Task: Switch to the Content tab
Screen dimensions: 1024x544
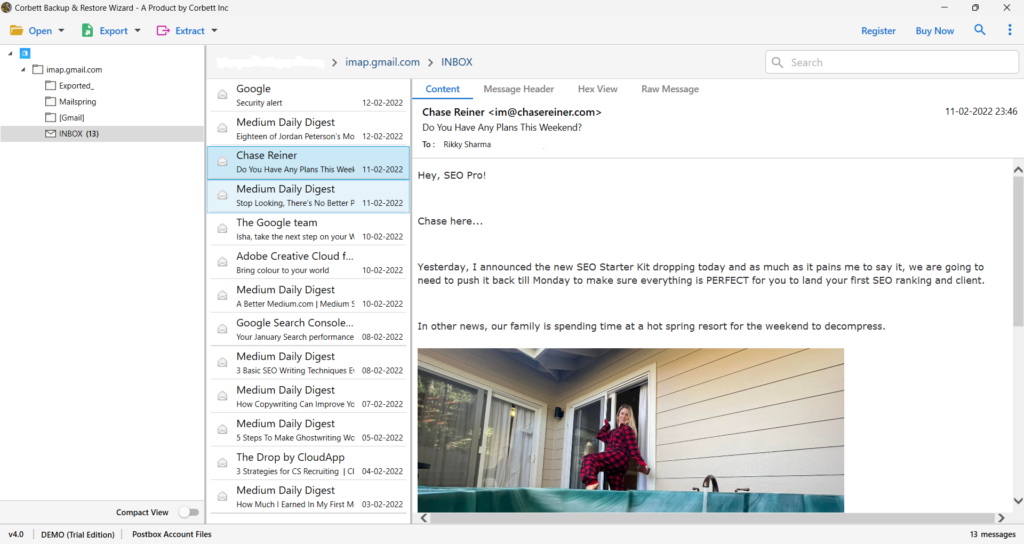Action: 442,89
